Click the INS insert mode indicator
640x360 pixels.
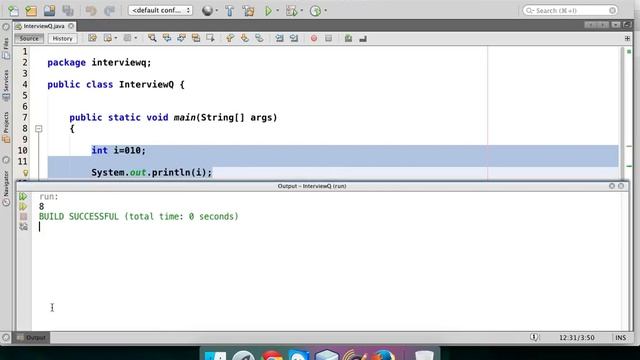(620, 338)
